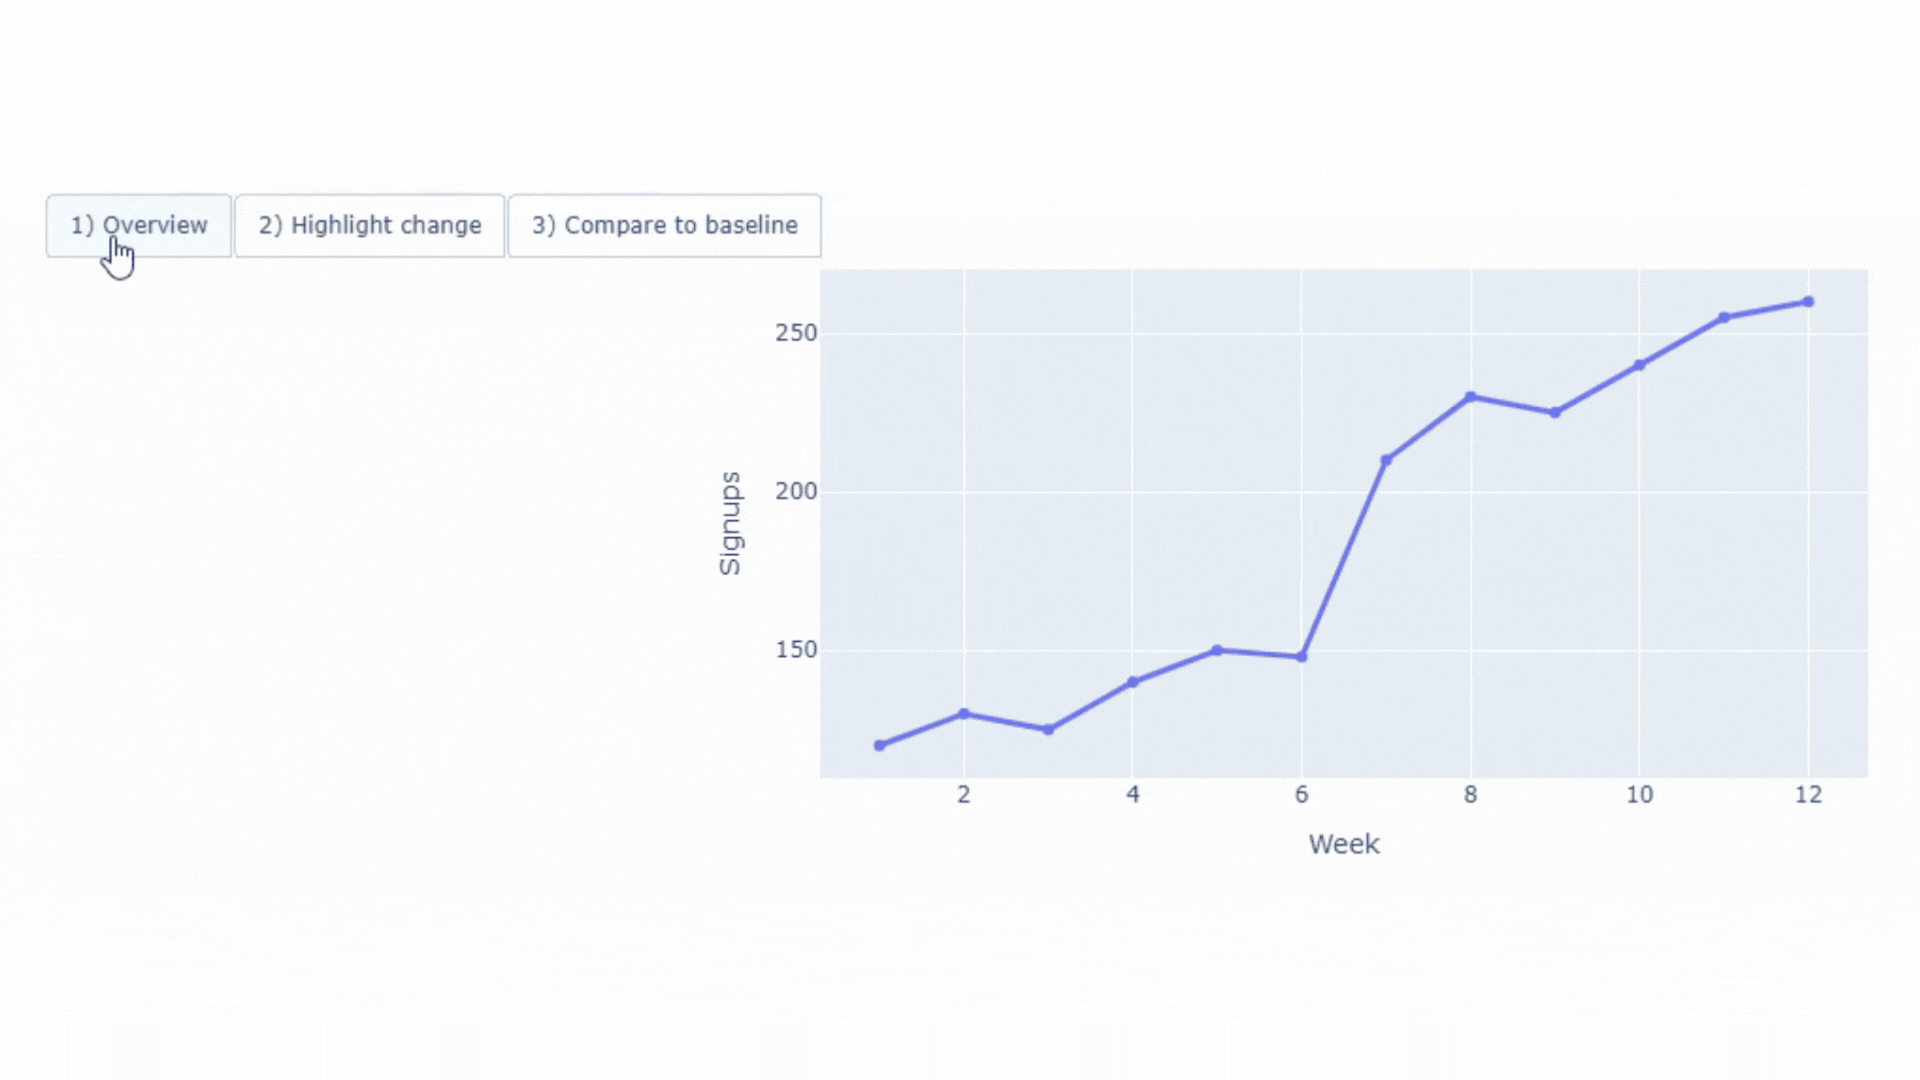Image resolution: width=1920 pixels, height=1080 pixels.
Task: Click the "Week" x-axis title
Action: pos(1344,844)
